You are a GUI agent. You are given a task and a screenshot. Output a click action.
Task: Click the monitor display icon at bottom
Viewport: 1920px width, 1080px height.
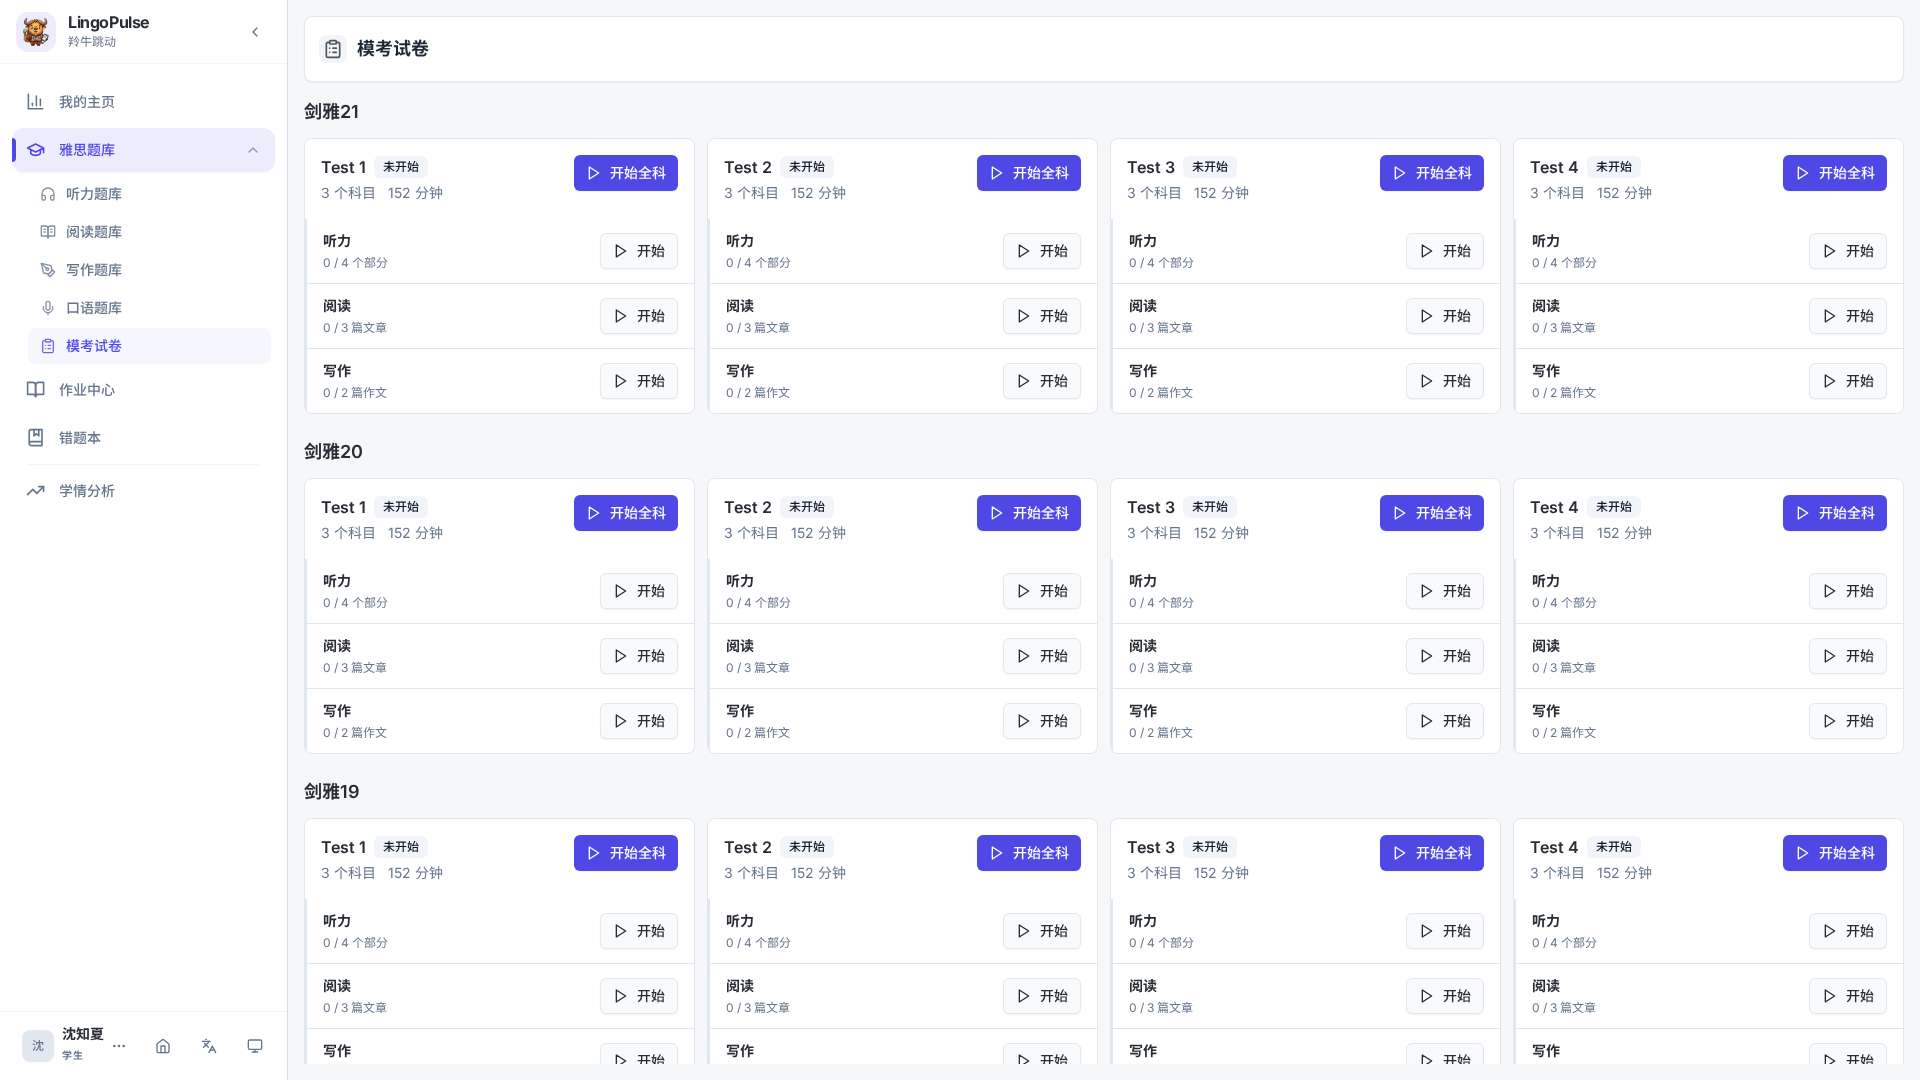pos(255,1046)
